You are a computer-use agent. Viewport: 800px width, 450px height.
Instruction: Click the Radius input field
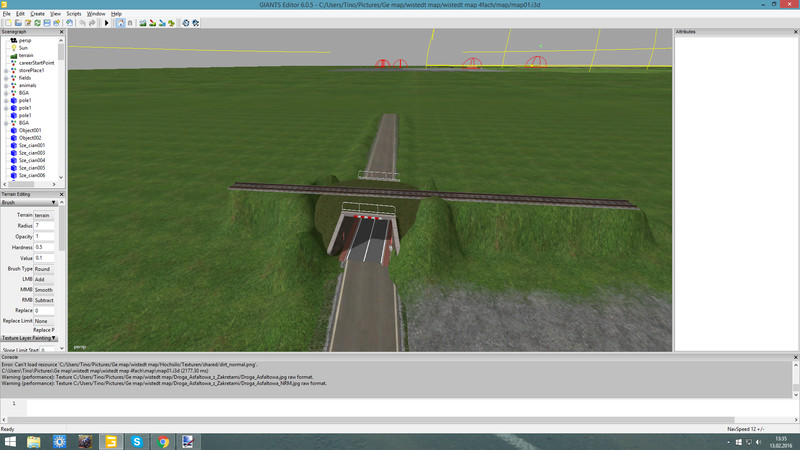tap(45, 225)
